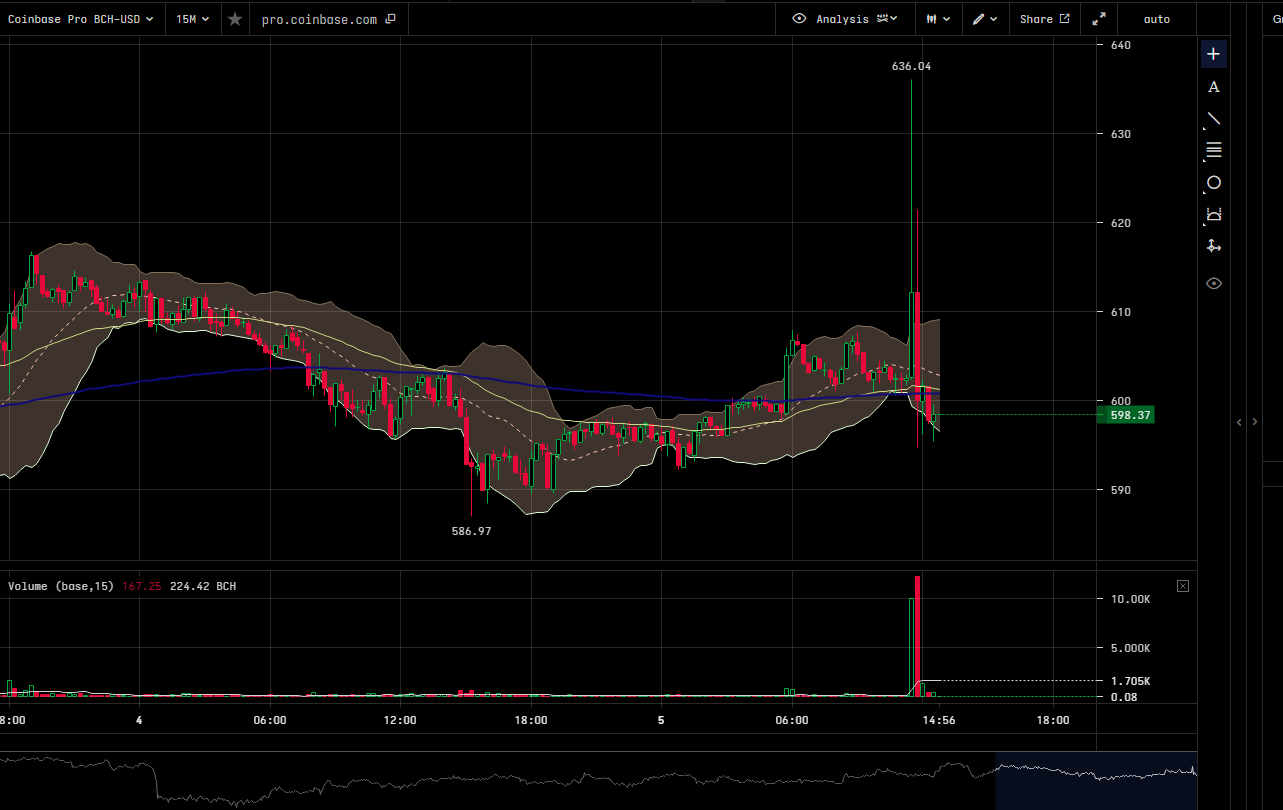The width and height of the screenshot is (1283, 810).
Task: Select the Fibonacci lines tool
Action: coord(1214,151)
